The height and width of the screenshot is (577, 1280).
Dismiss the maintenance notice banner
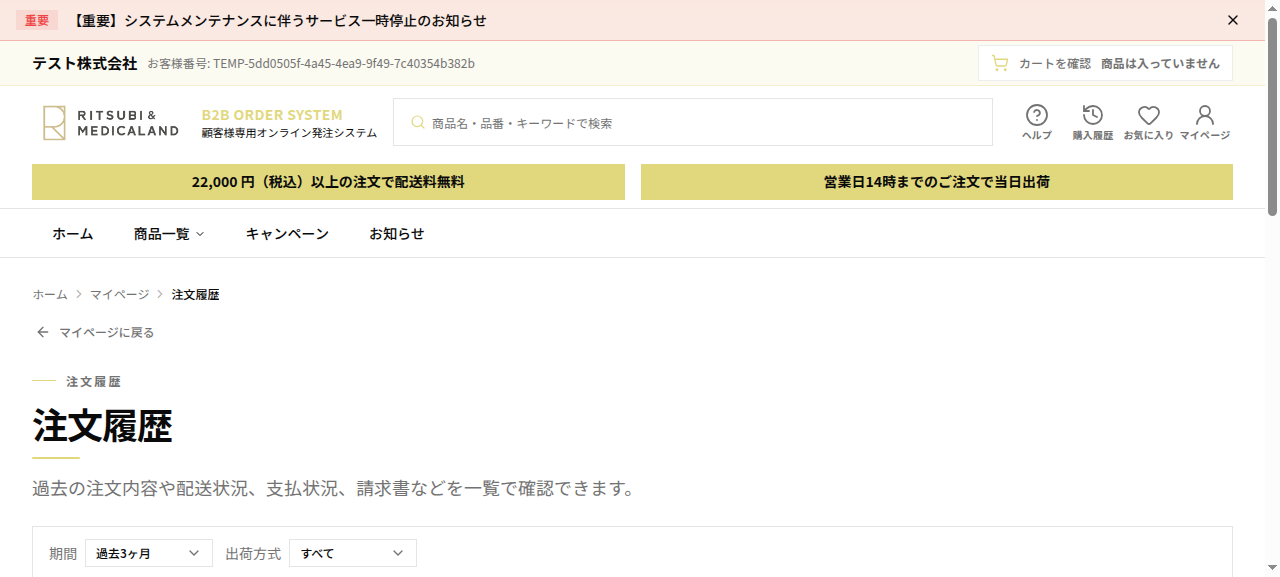[1232, 20]
